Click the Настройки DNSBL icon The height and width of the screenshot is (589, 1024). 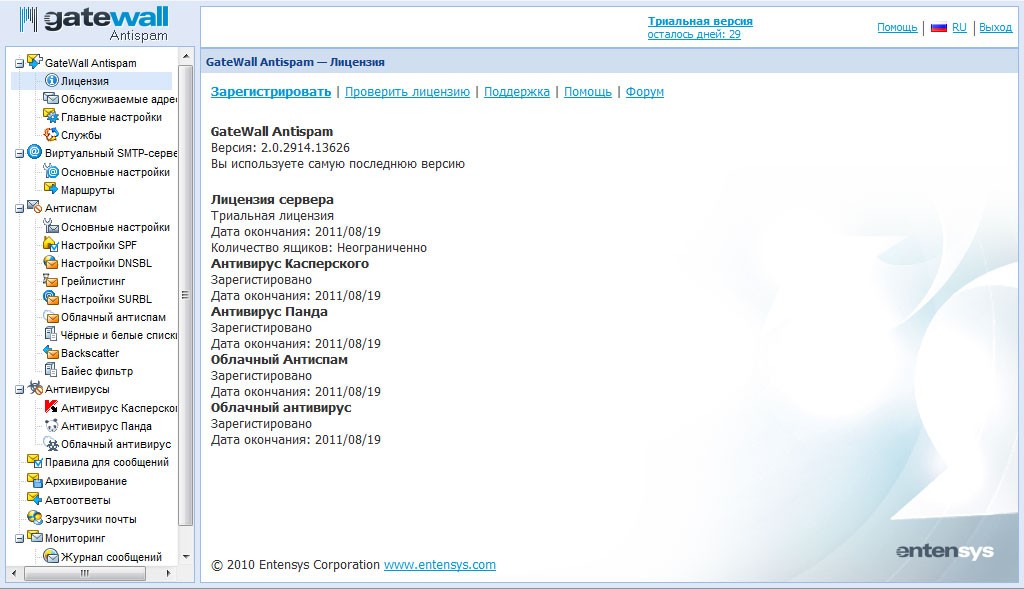(51, 262)
